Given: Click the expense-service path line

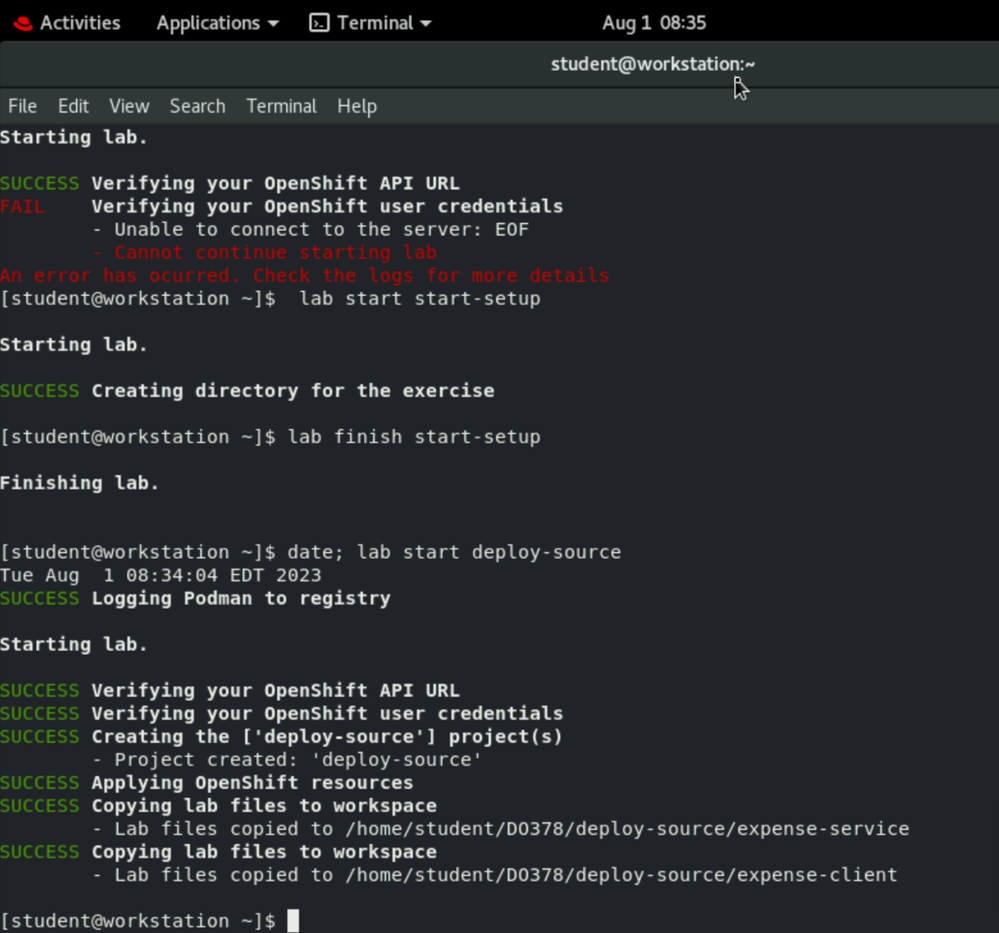Looking at the screenshot, I should point(511,829).
